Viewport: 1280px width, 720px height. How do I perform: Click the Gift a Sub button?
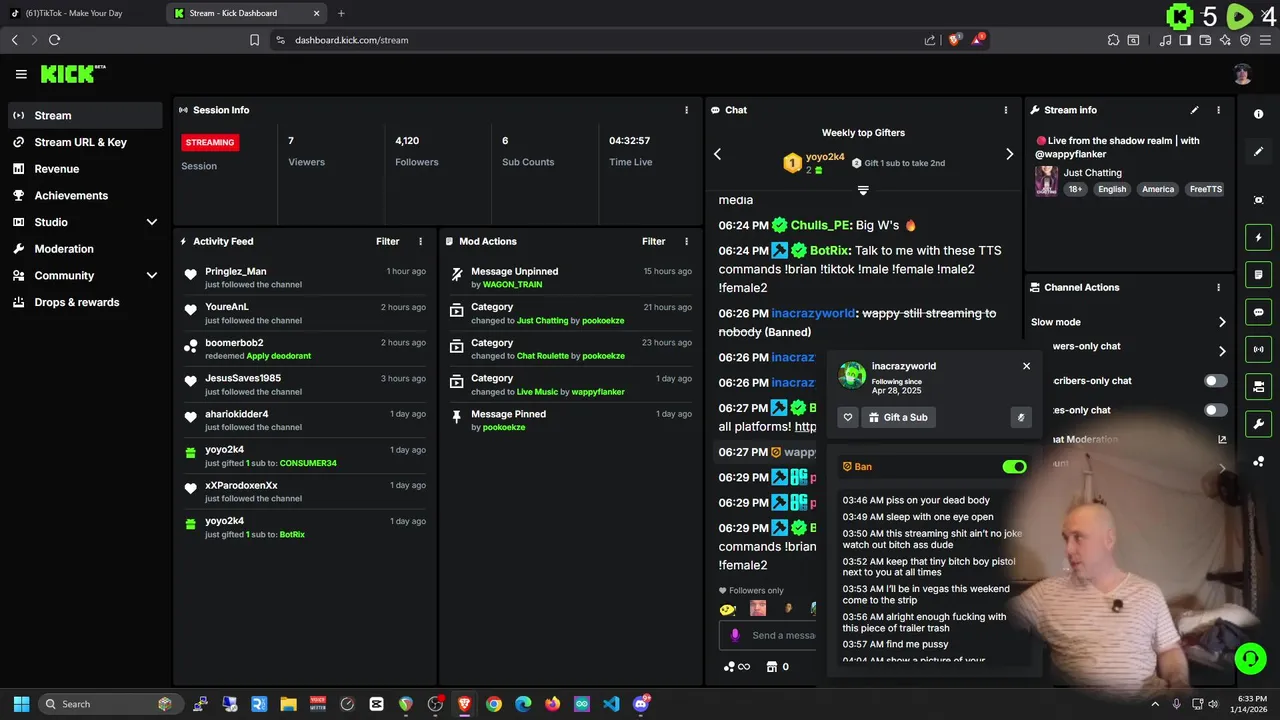tap(898, 417)
